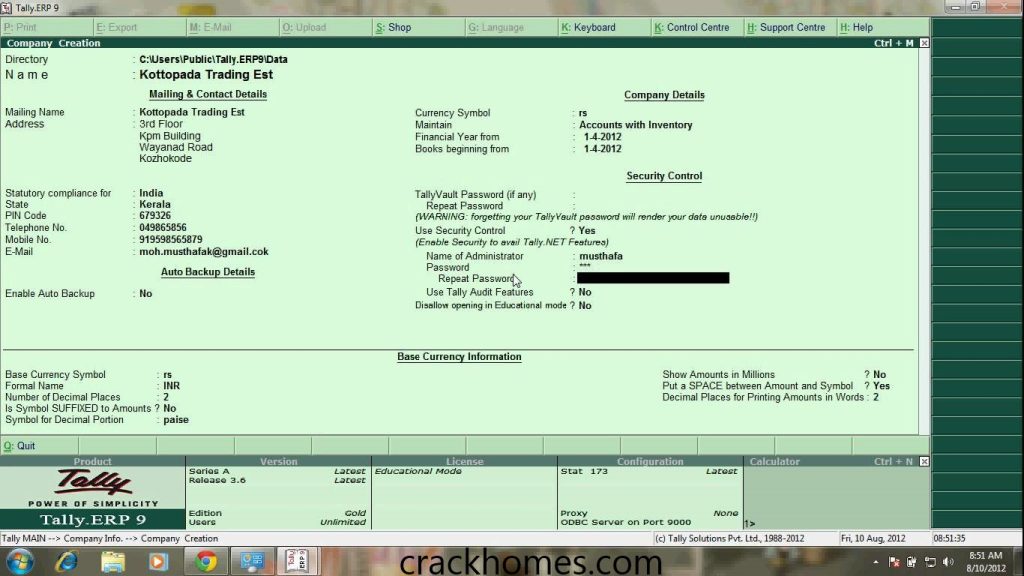Viewport: 1024px width, 576px height.
Task: Click the Directory path value
Action: pyautogui.click(x=213, y=59)
